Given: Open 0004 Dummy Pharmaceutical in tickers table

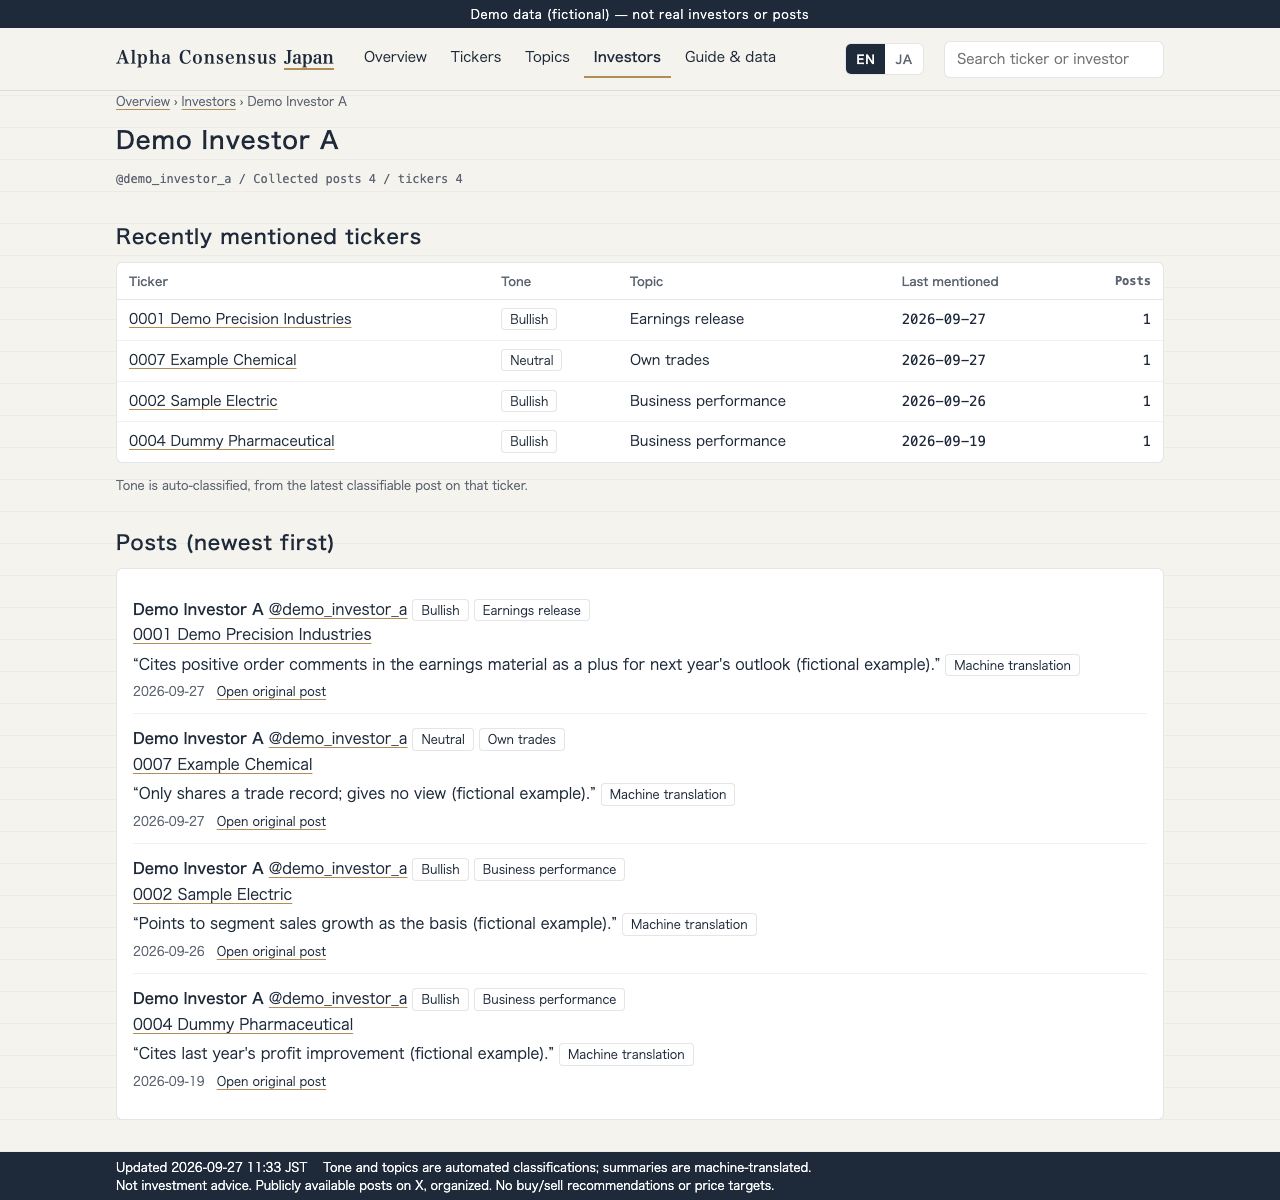Looking at the screenshot, I should (x=232, y=441).
